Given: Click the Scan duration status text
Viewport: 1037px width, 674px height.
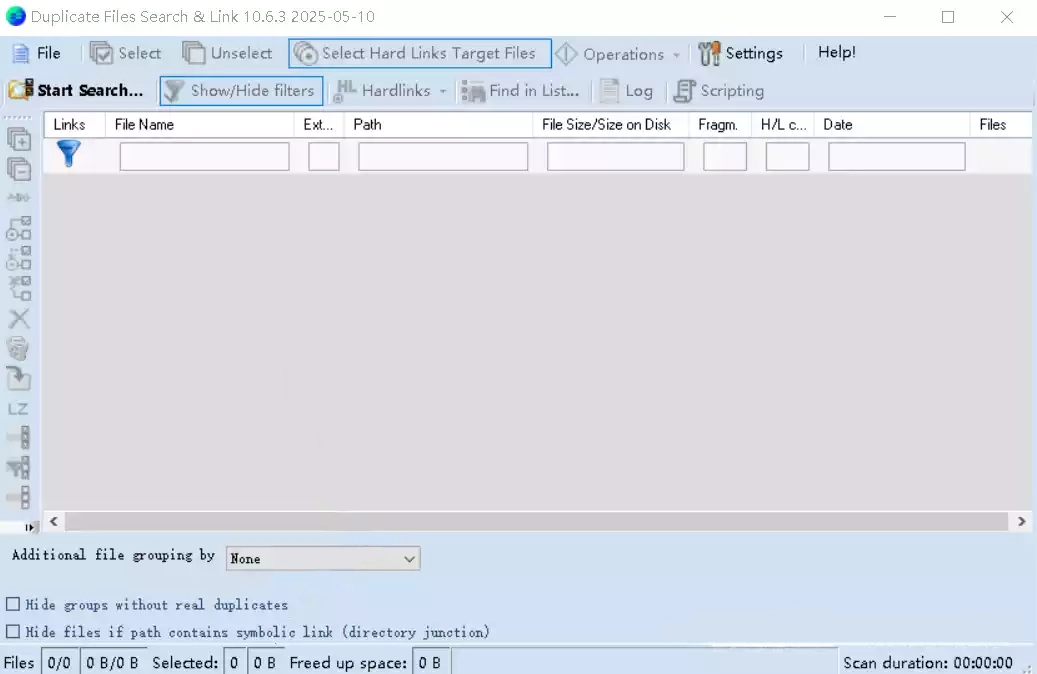Looking at the screenshot, I should [927, 663].
